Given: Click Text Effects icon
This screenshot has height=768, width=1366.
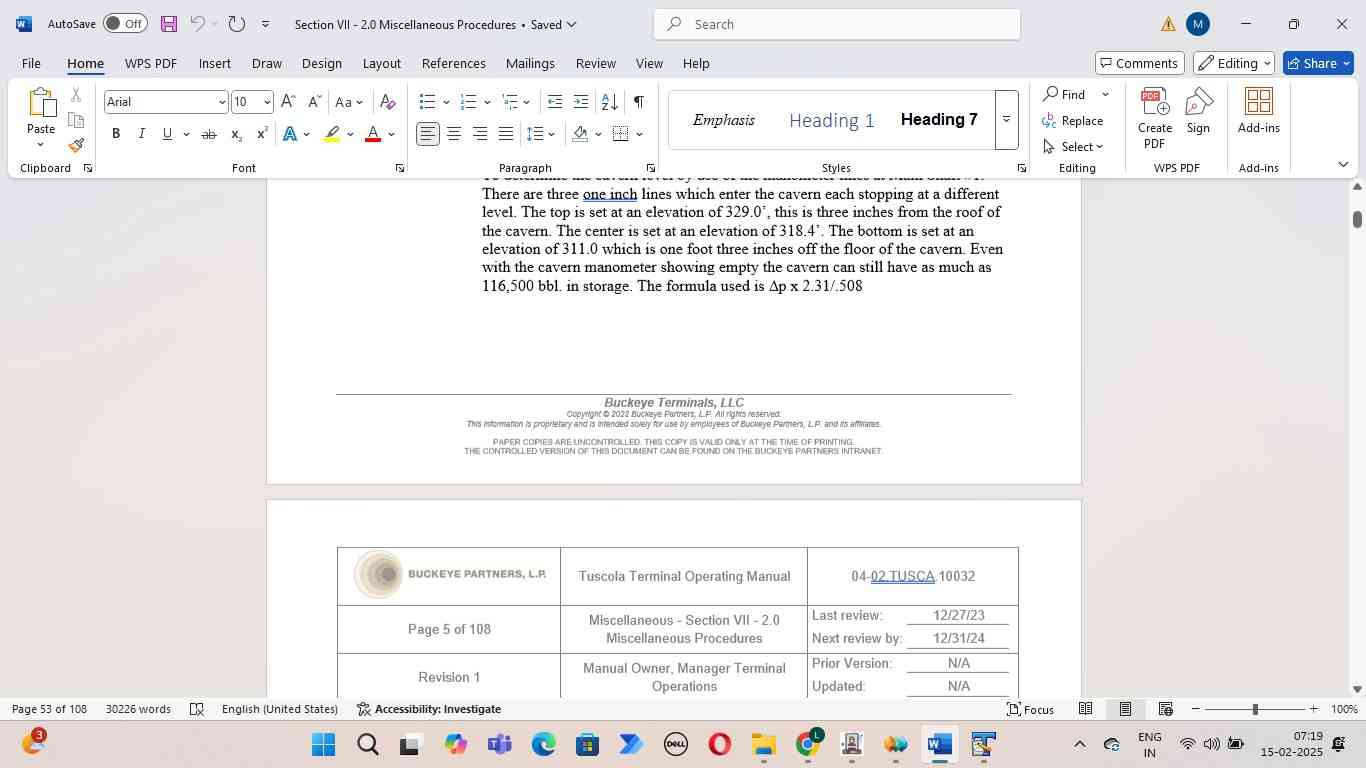Looking at the screenshot, I should (290, 134).
